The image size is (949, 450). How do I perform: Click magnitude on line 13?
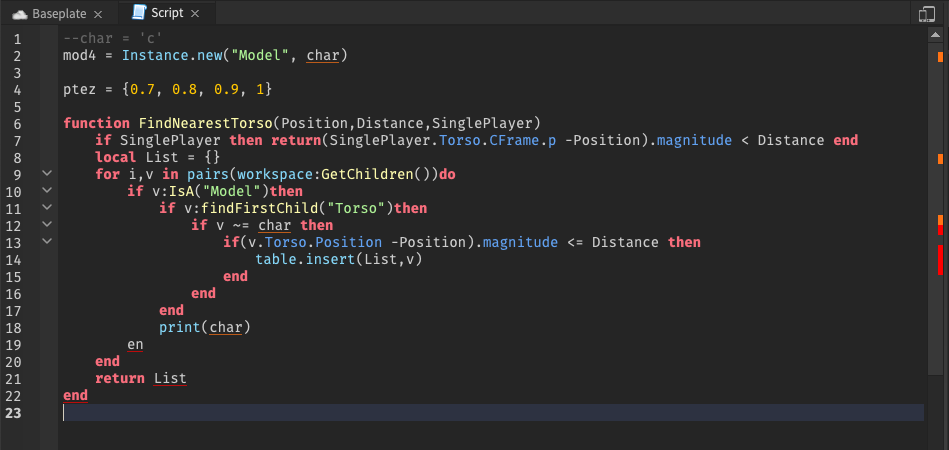pos(520,243)
